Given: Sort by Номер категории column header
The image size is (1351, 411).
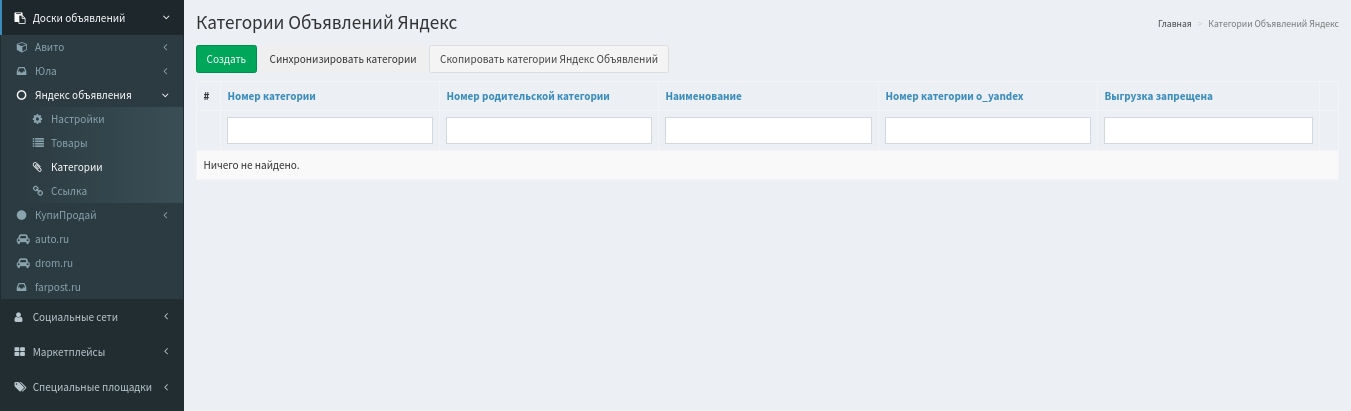Looking at the screenshot, I should 271,96.
